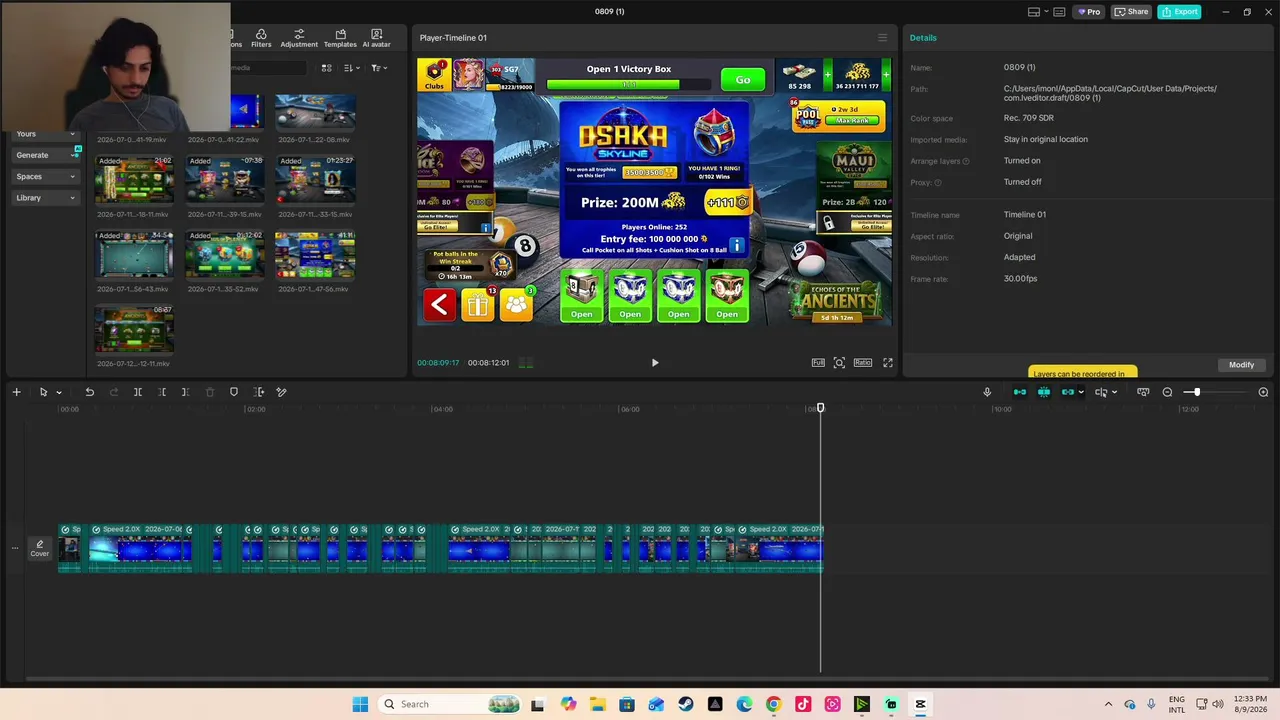This screenshot has width=1280, height=720.
Task: Select the clip thumbnail ending 22-08.mkv
Action: tap(315, 113)
